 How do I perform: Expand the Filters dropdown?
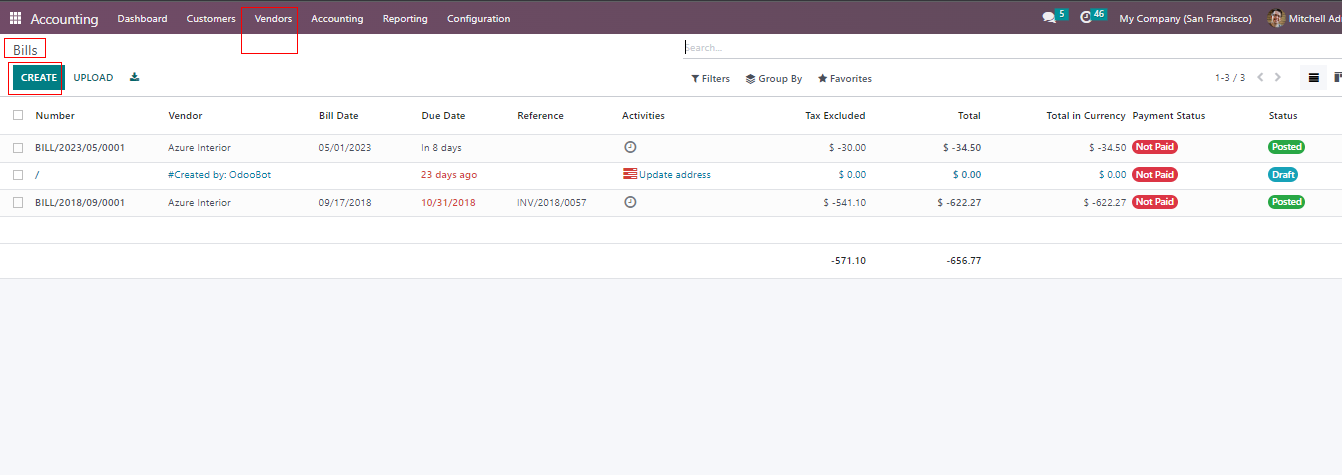711,79
